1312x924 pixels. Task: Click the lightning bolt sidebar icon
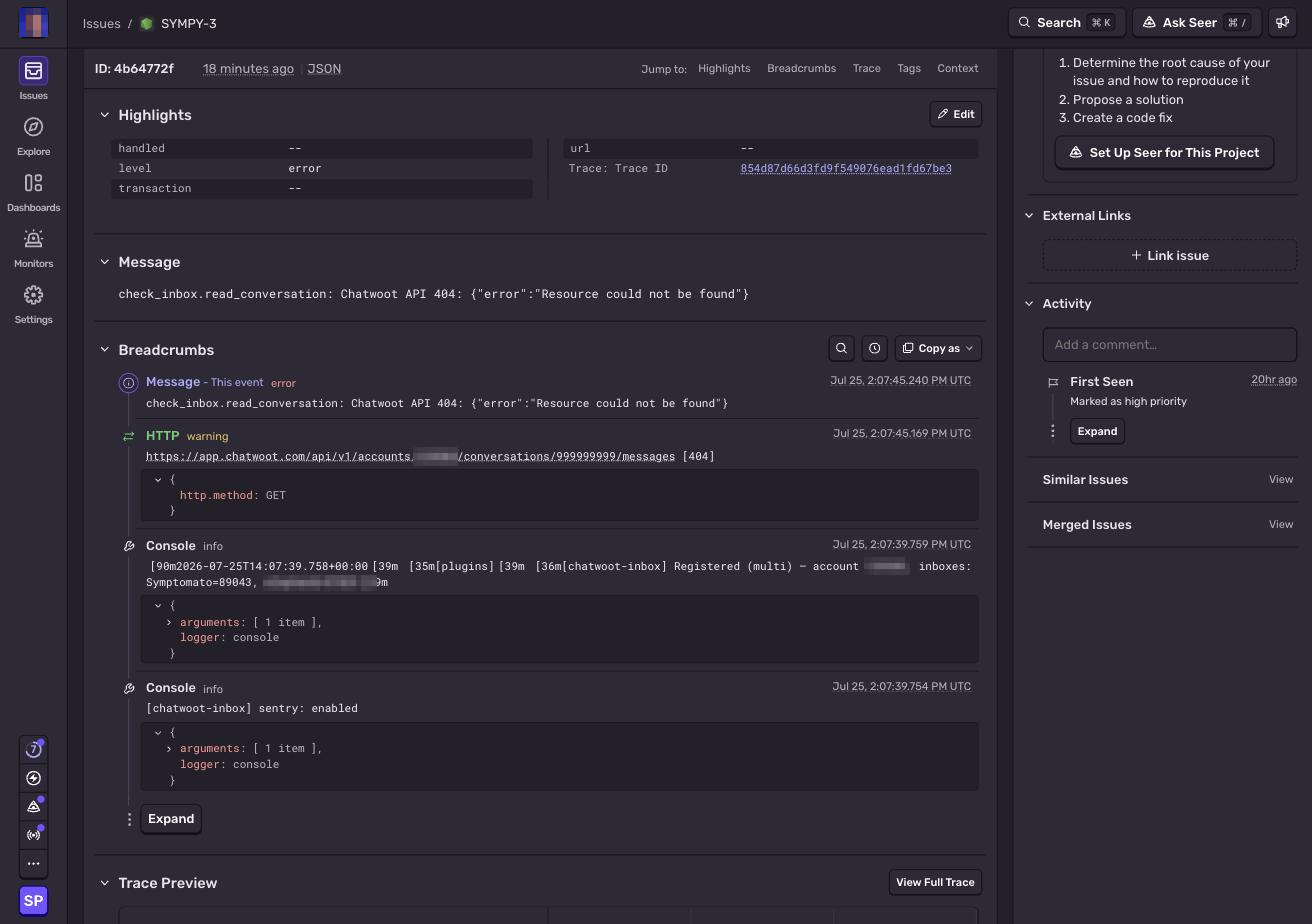click(x=33, y=778)
